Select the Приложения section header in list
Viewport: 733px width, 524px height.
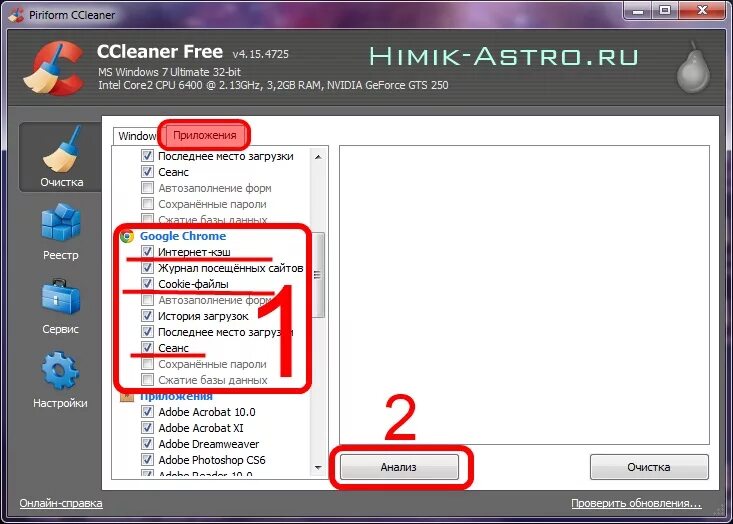[176, 397]
